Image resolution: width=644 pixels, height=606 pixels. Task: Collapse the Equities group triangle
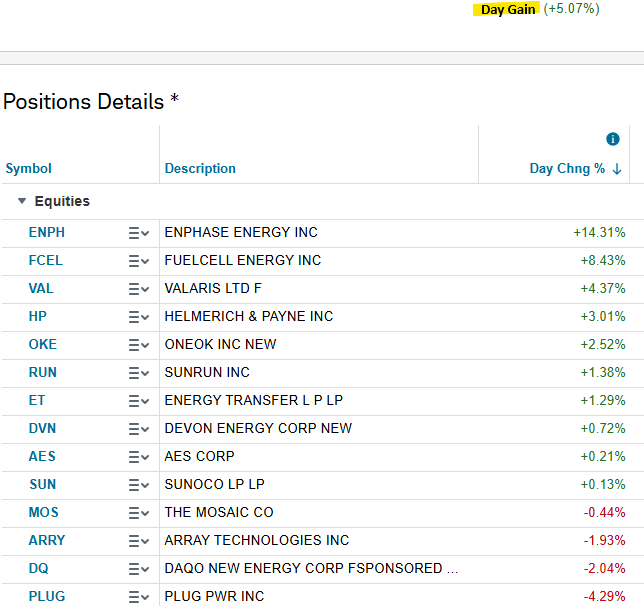click(22, 201)
